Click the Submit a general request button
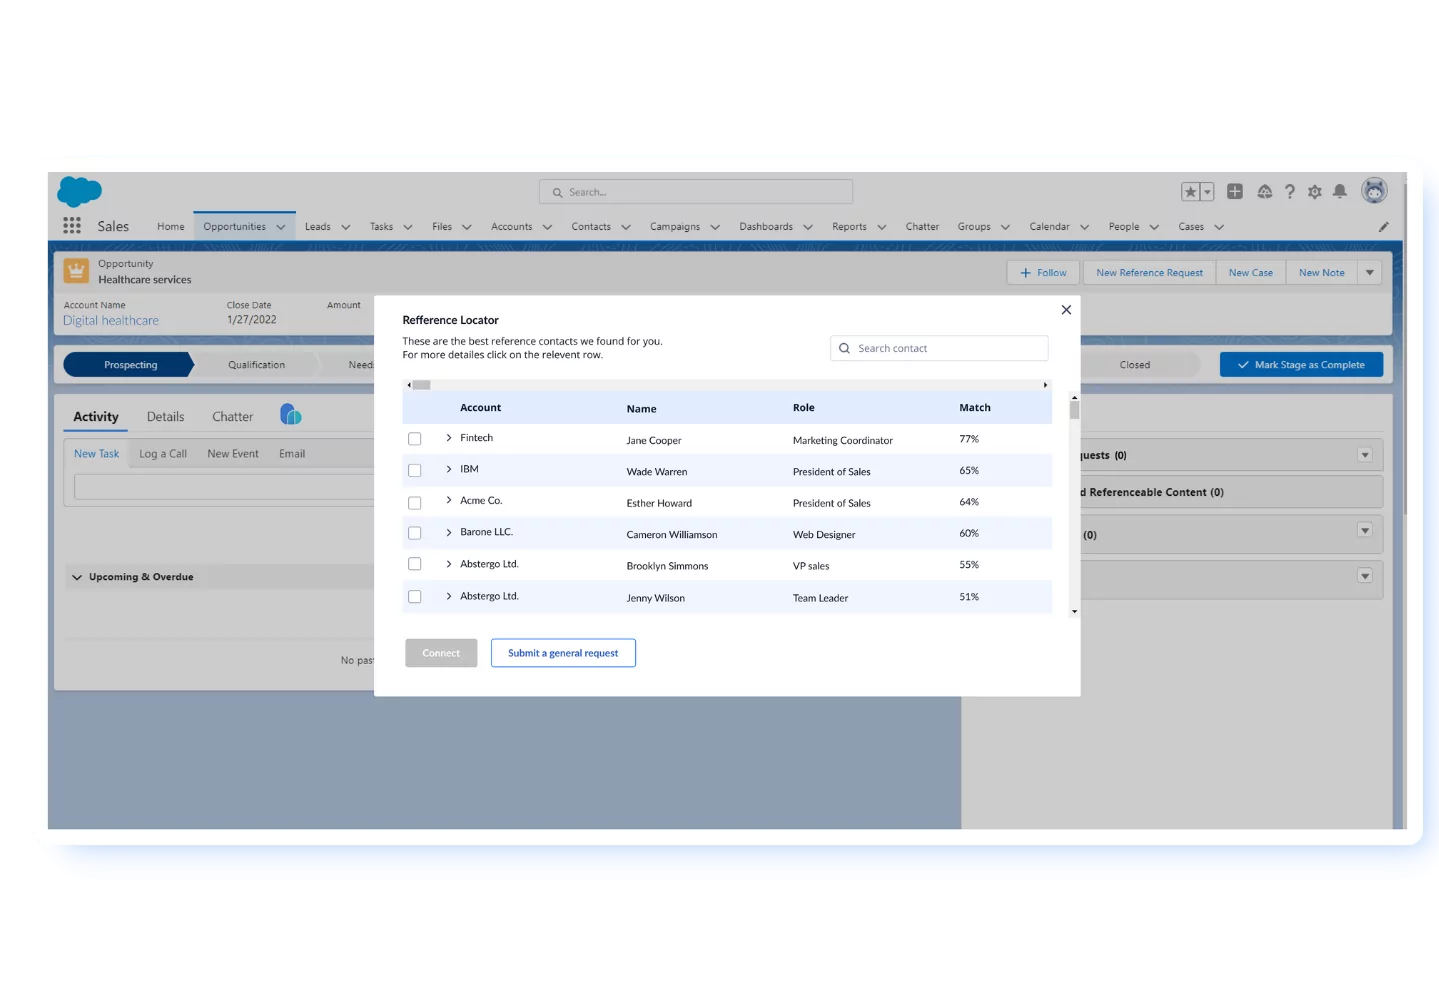This screenshot has width=1439, height=1002. (563, 653)
